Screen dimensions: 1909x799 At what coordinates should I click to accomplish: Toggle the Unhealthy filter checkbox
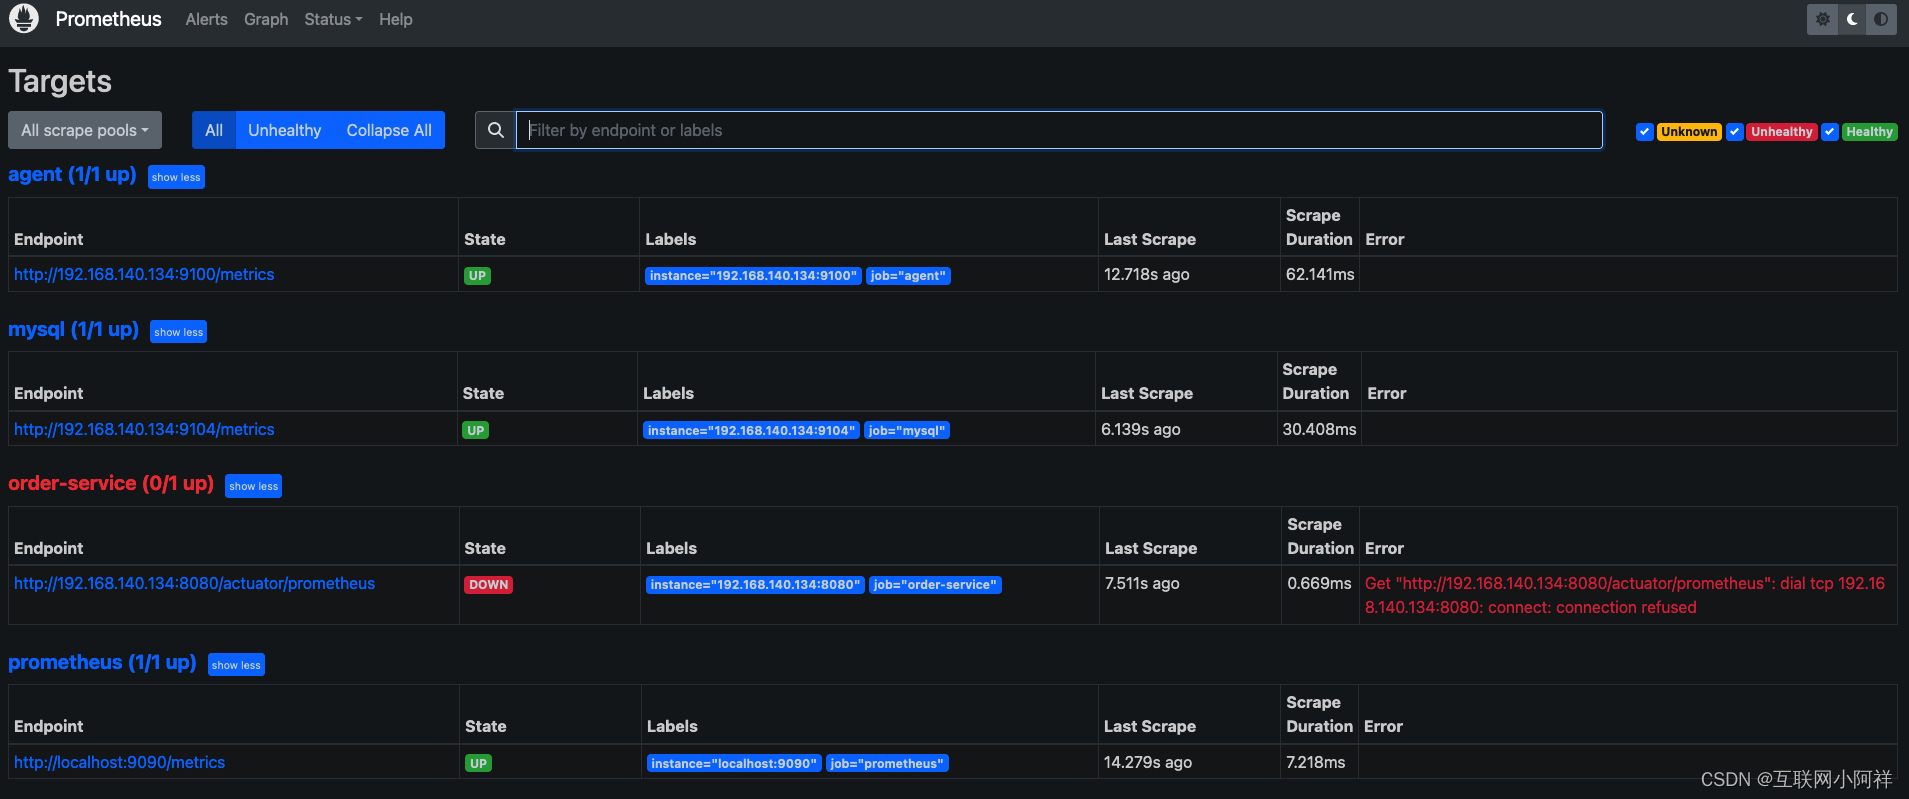[x=1735, y=132]
